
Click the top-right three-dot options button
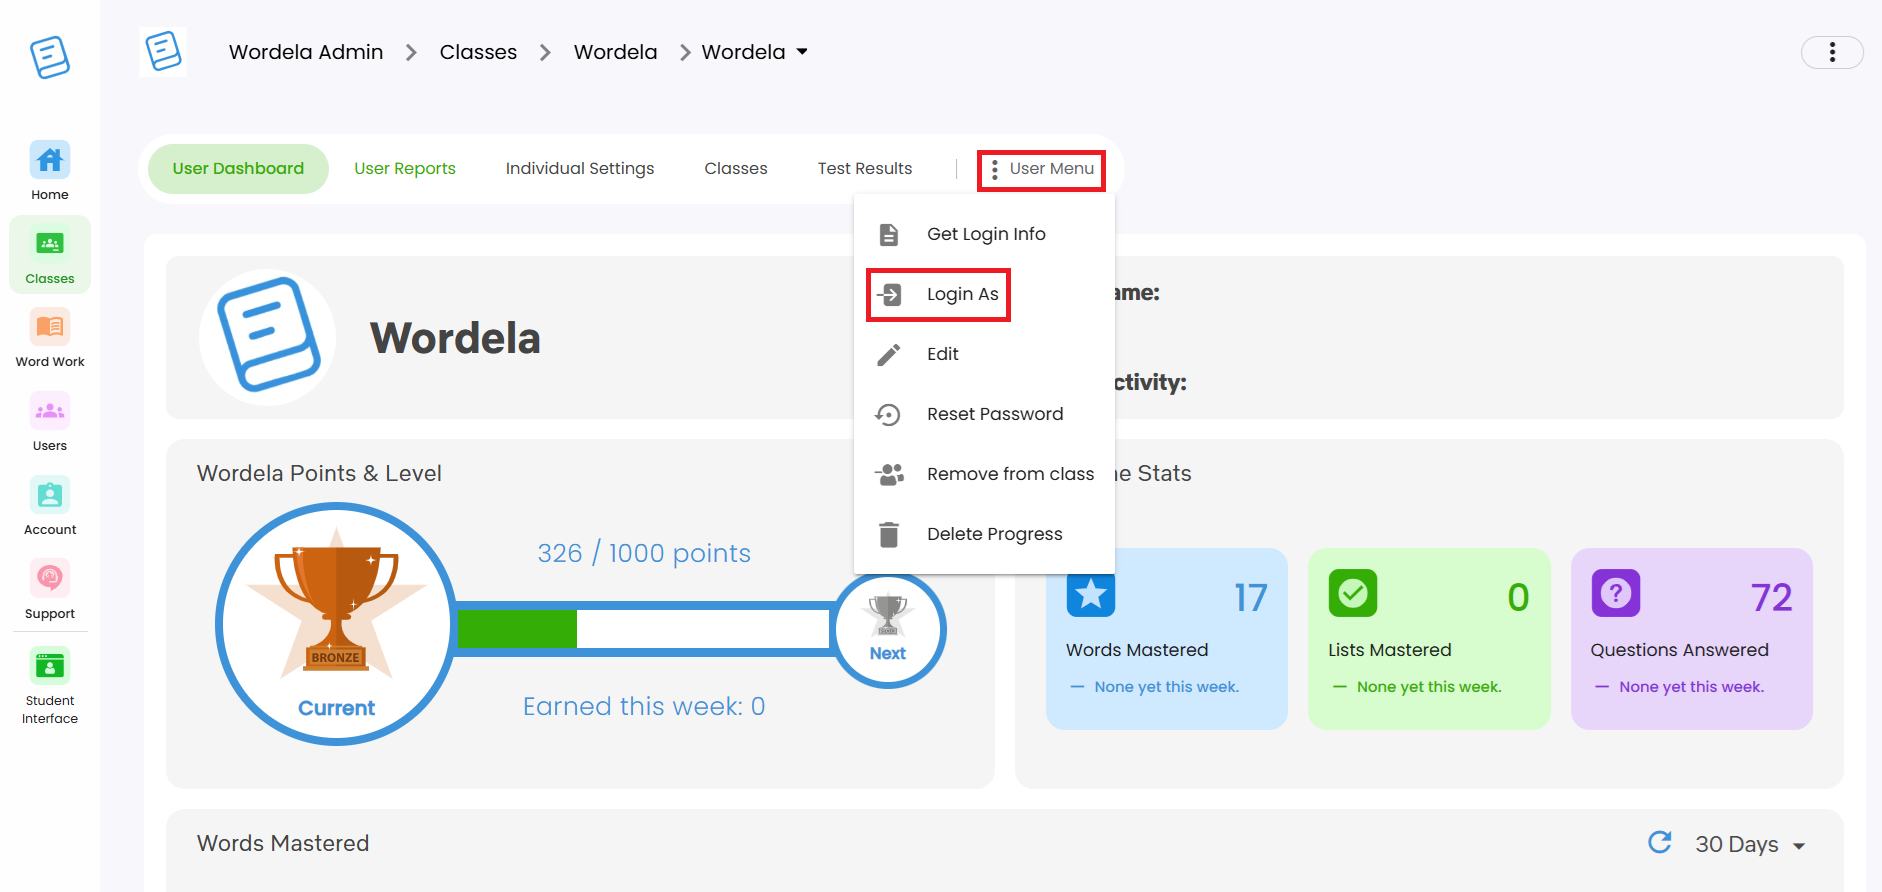pos(1831,52)
